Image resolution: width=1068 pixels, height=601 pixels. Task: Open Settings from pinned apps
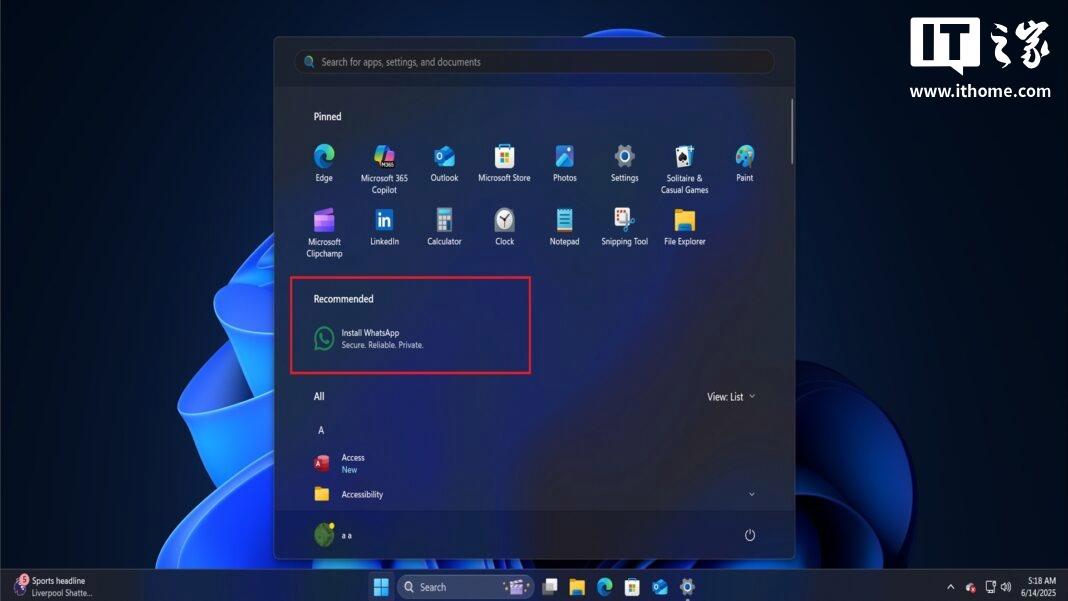[625, 164]
